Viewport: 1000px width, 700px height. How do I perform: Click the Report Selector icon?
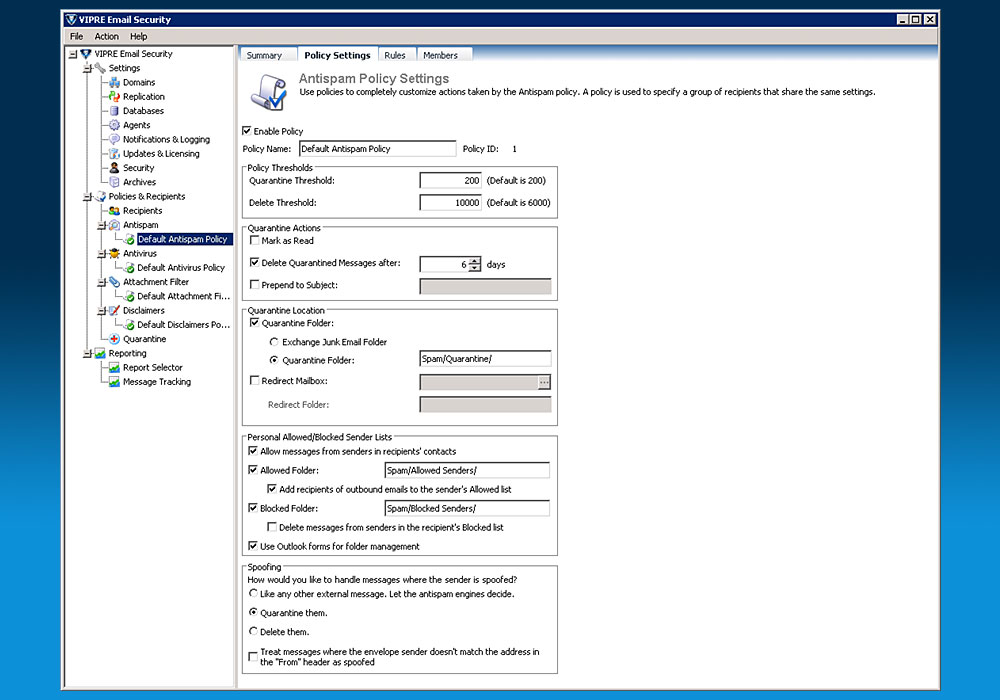(x=114, y=368)
